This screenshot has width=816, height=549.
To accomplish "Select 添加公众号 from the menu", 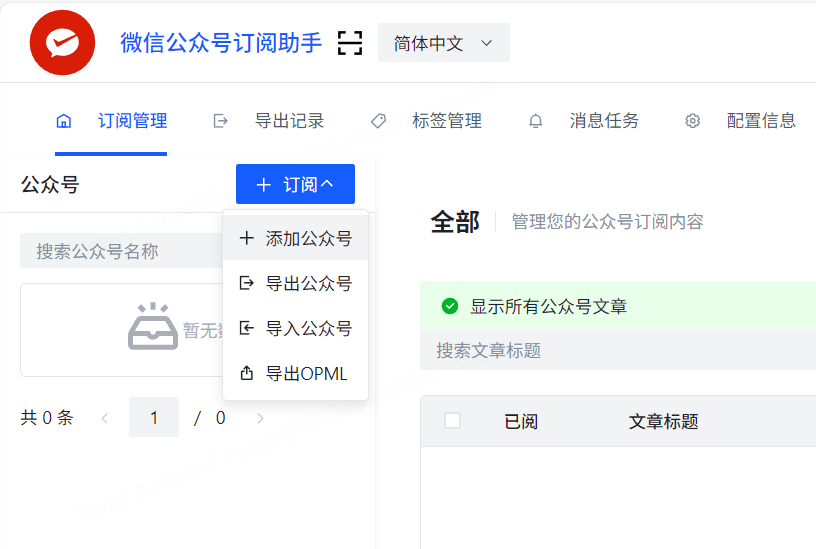I will (x=296, y=238).
